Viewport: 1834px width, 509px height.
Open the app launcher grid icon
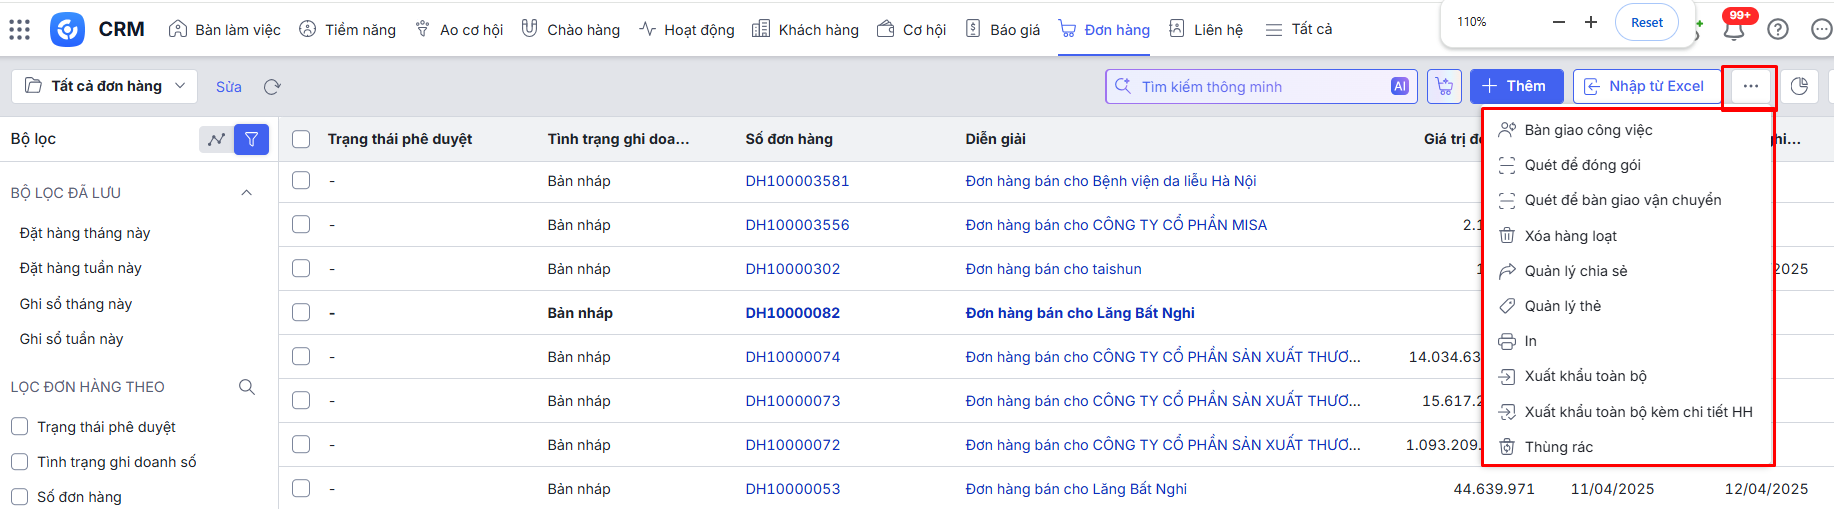(x=19, y=29)
